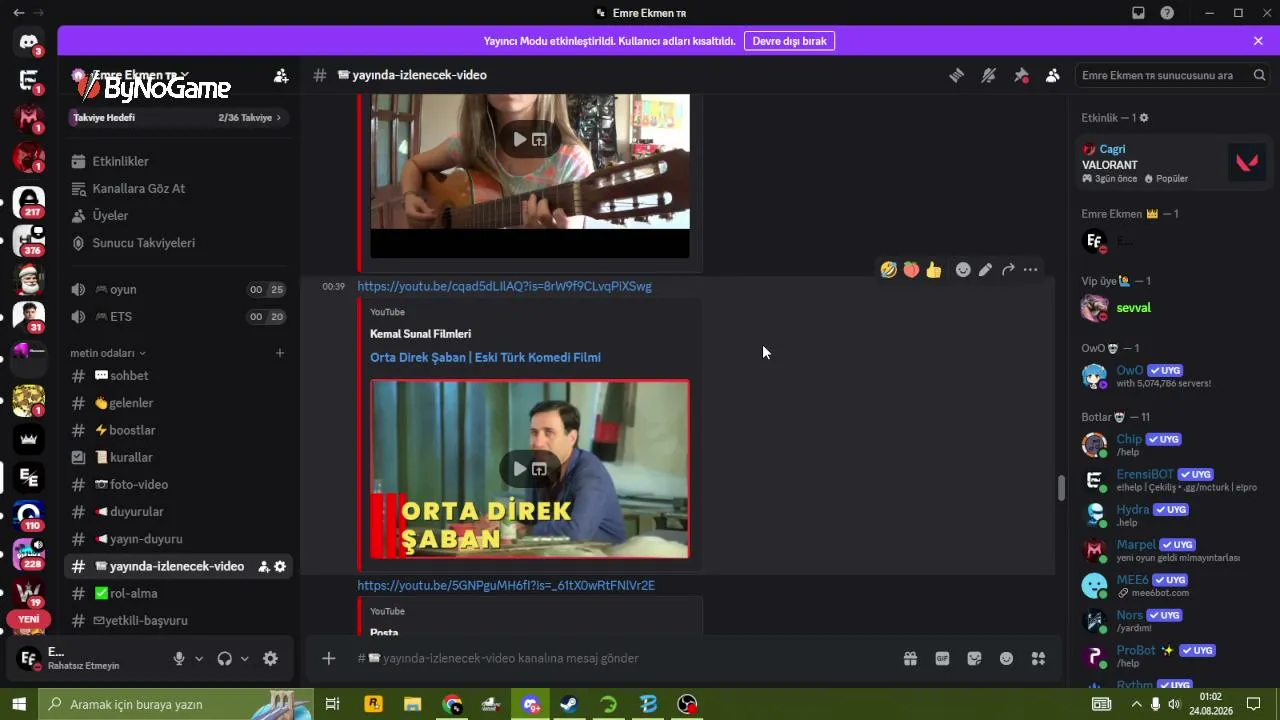This screenshot has width=1280, height=720.
Task: Toggle headphone deafen in user panel
Action: [x=225, y=659]
